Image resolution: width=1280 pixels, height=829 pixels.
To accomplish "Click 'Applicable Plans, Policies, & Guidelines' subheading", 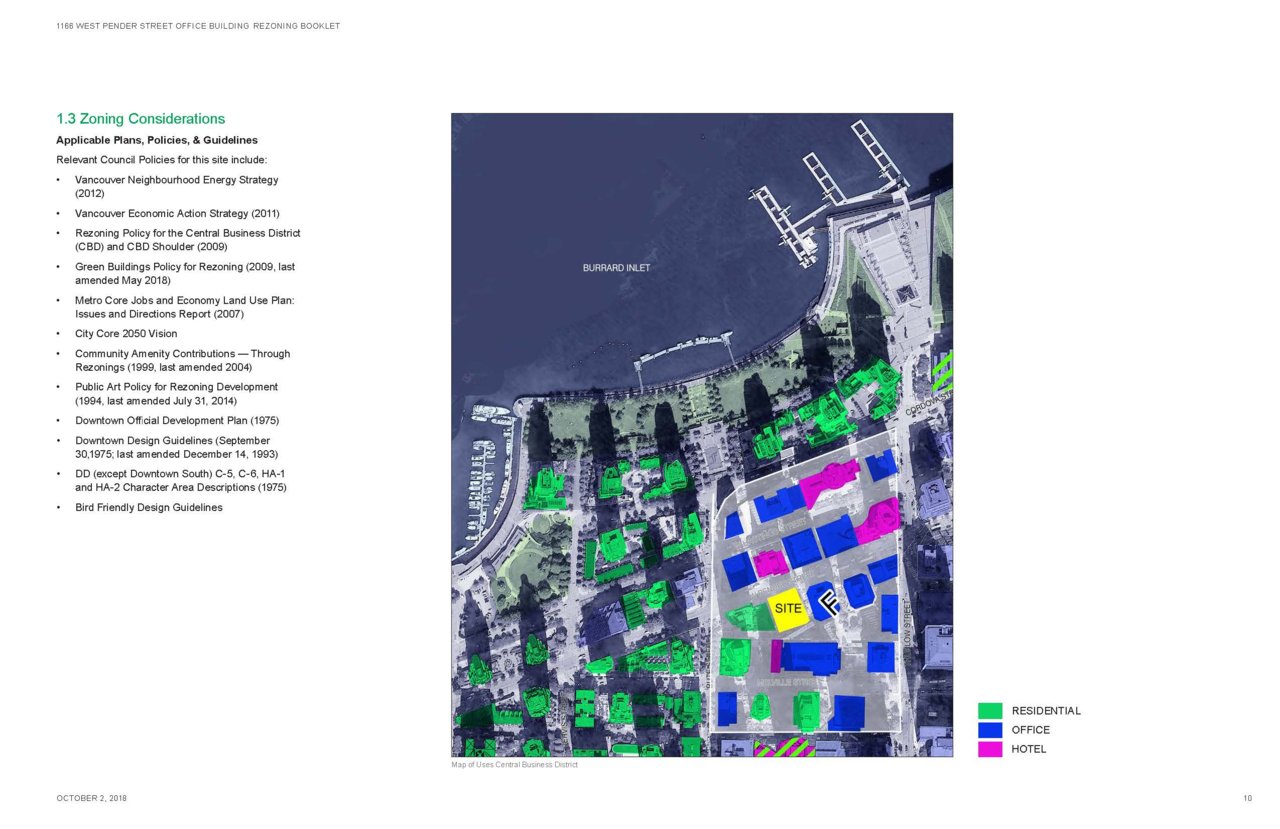I will (x=157, y=140).
